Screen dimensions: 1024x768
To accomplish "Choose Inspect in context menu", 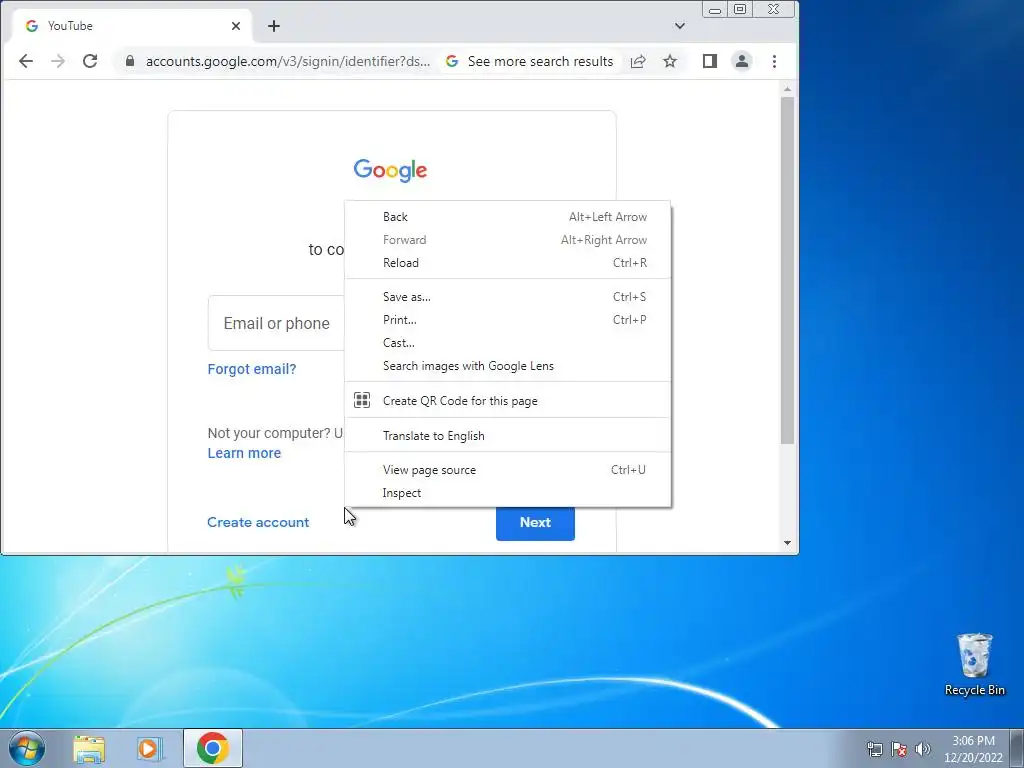I will pos(507,493).
